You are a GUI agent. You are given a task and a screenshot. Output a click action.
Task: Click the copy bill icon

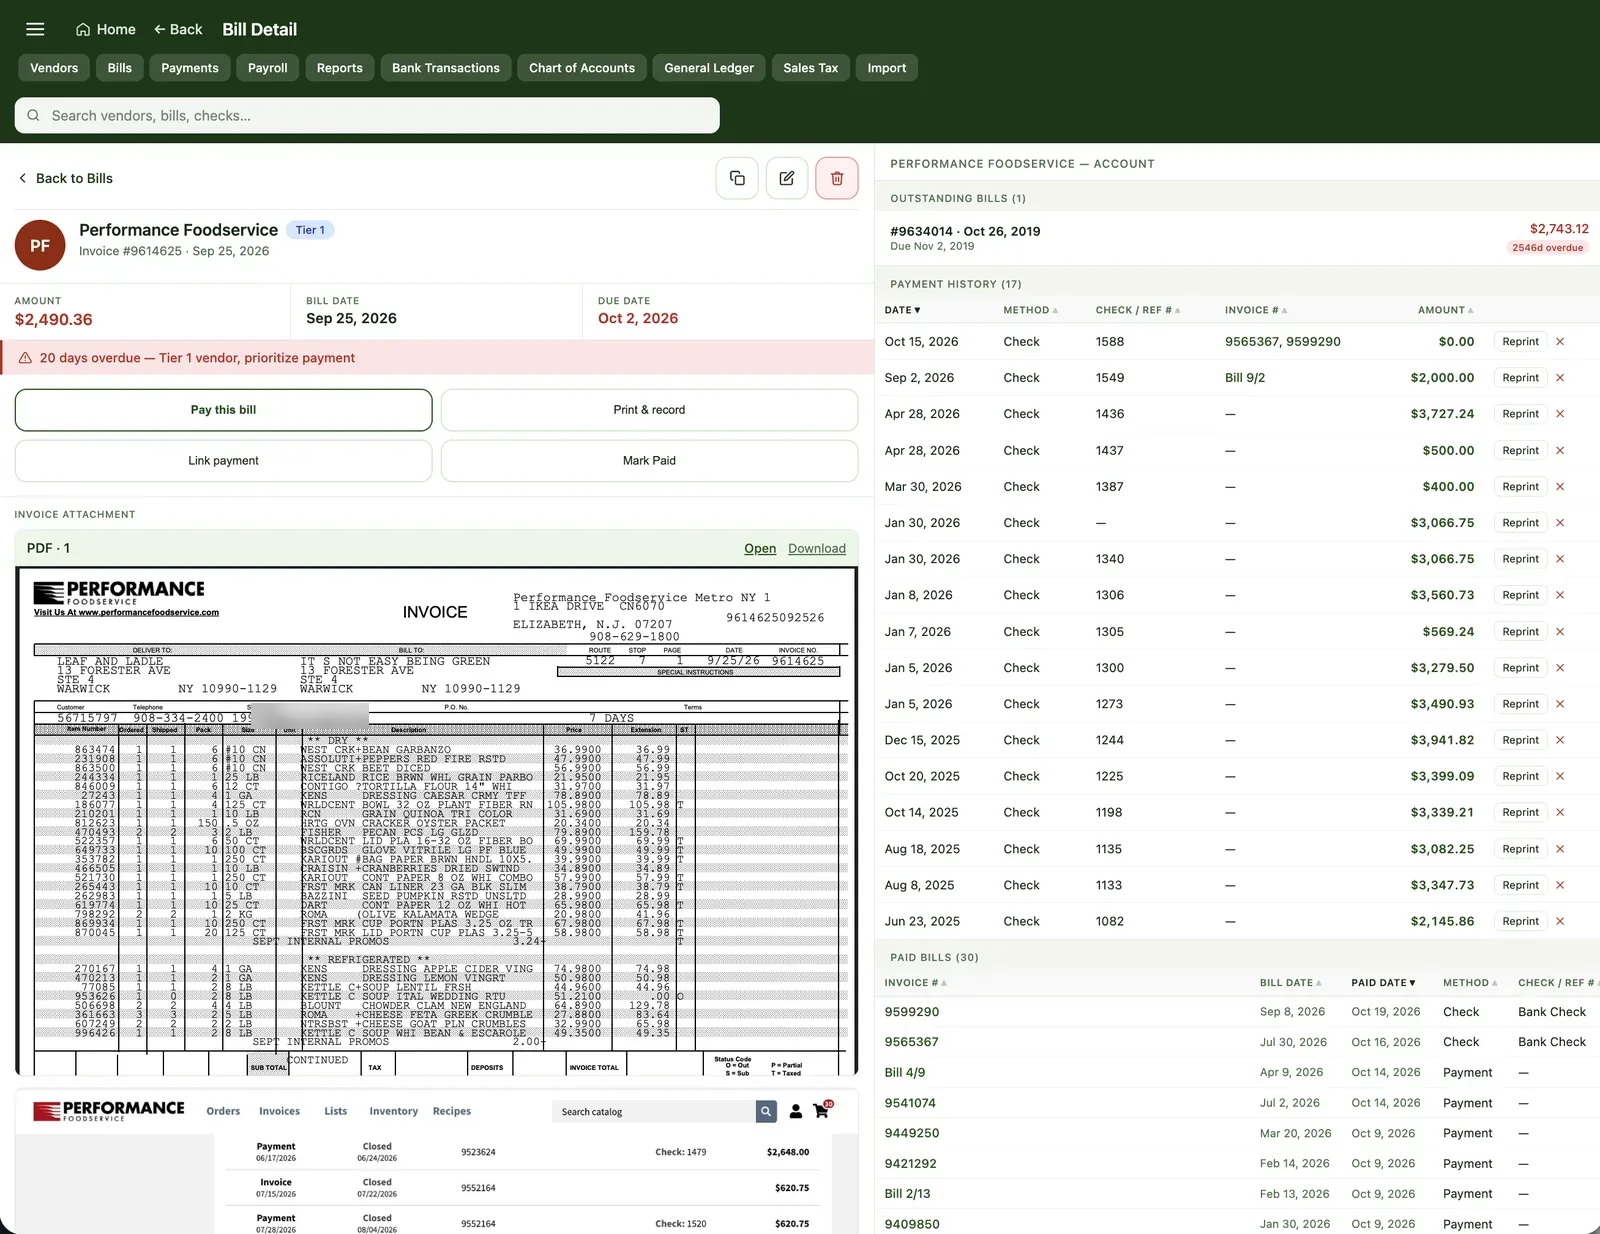pos(737,178)
